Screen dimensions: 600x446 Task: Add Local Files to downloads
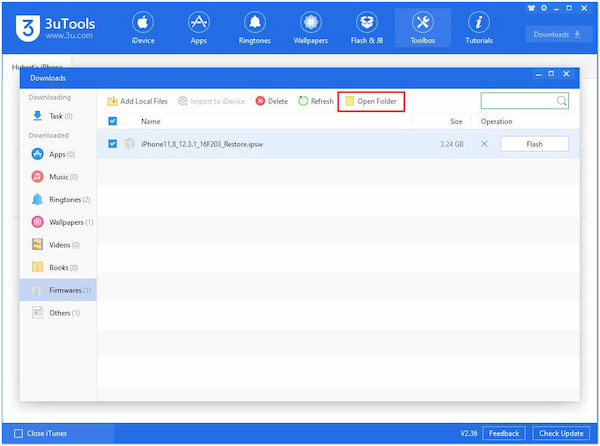(137, 101)
